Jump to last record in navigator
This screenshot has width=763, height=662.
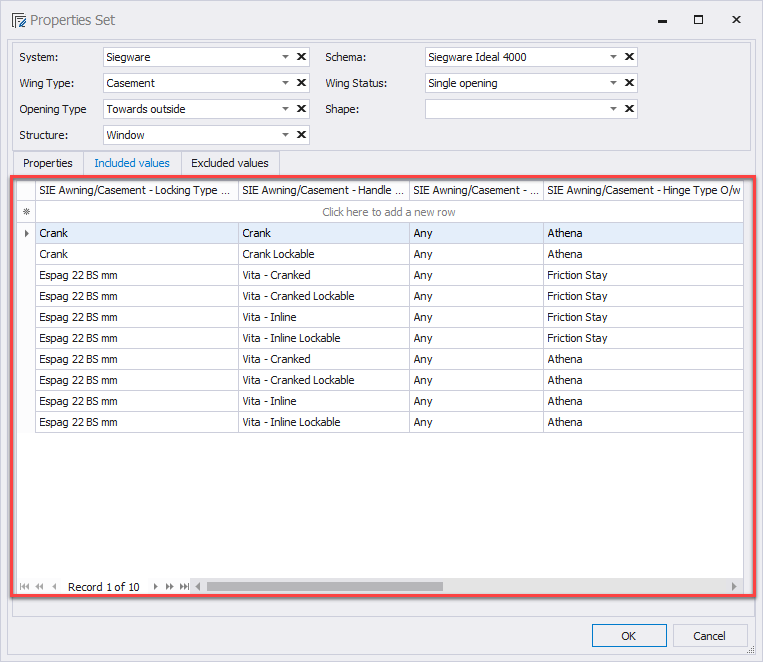point(184,587)
